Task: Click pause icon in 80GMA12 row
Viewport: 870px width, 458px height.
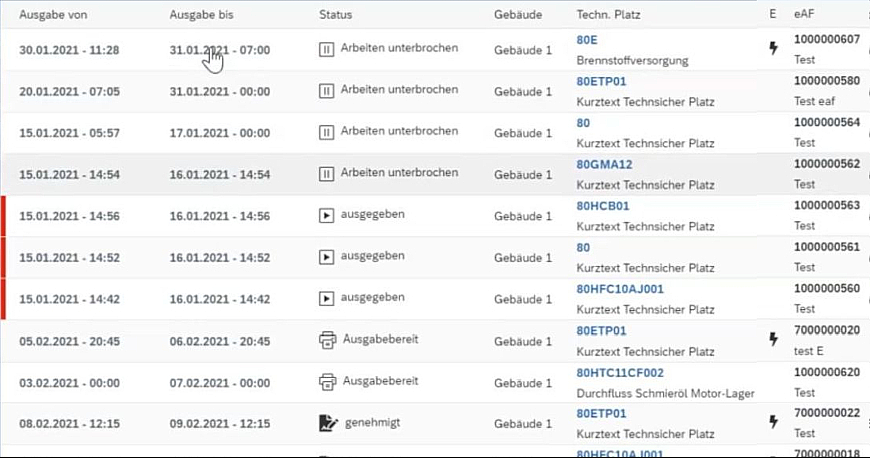Action: click(x=326, y=174)
